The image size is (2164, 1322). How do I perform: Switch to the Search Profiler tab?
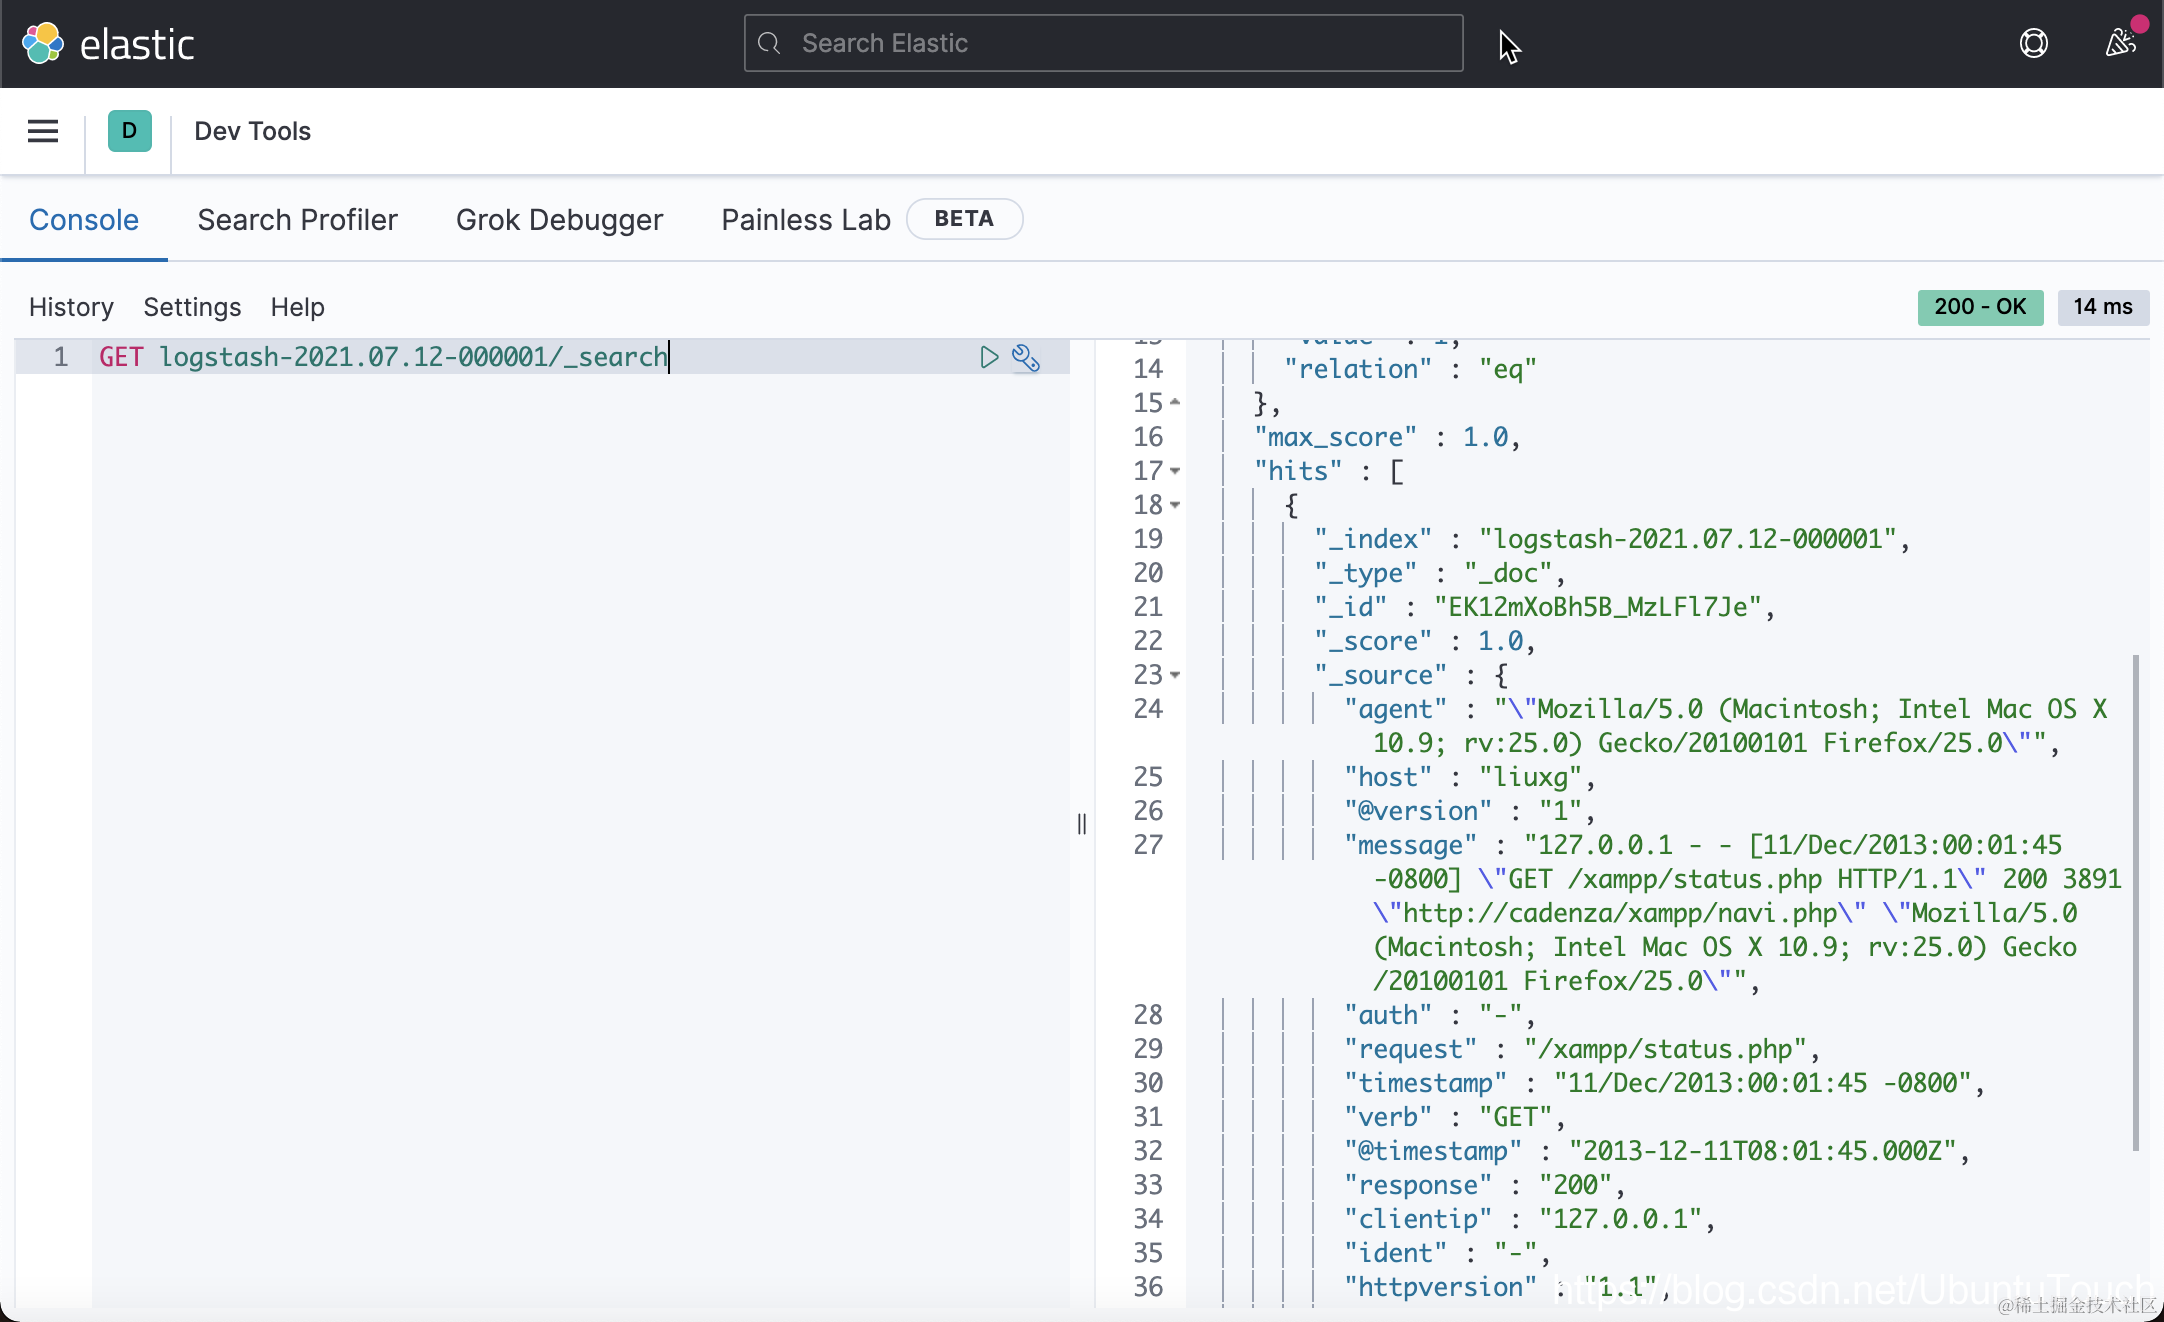[x=297, y=220]
